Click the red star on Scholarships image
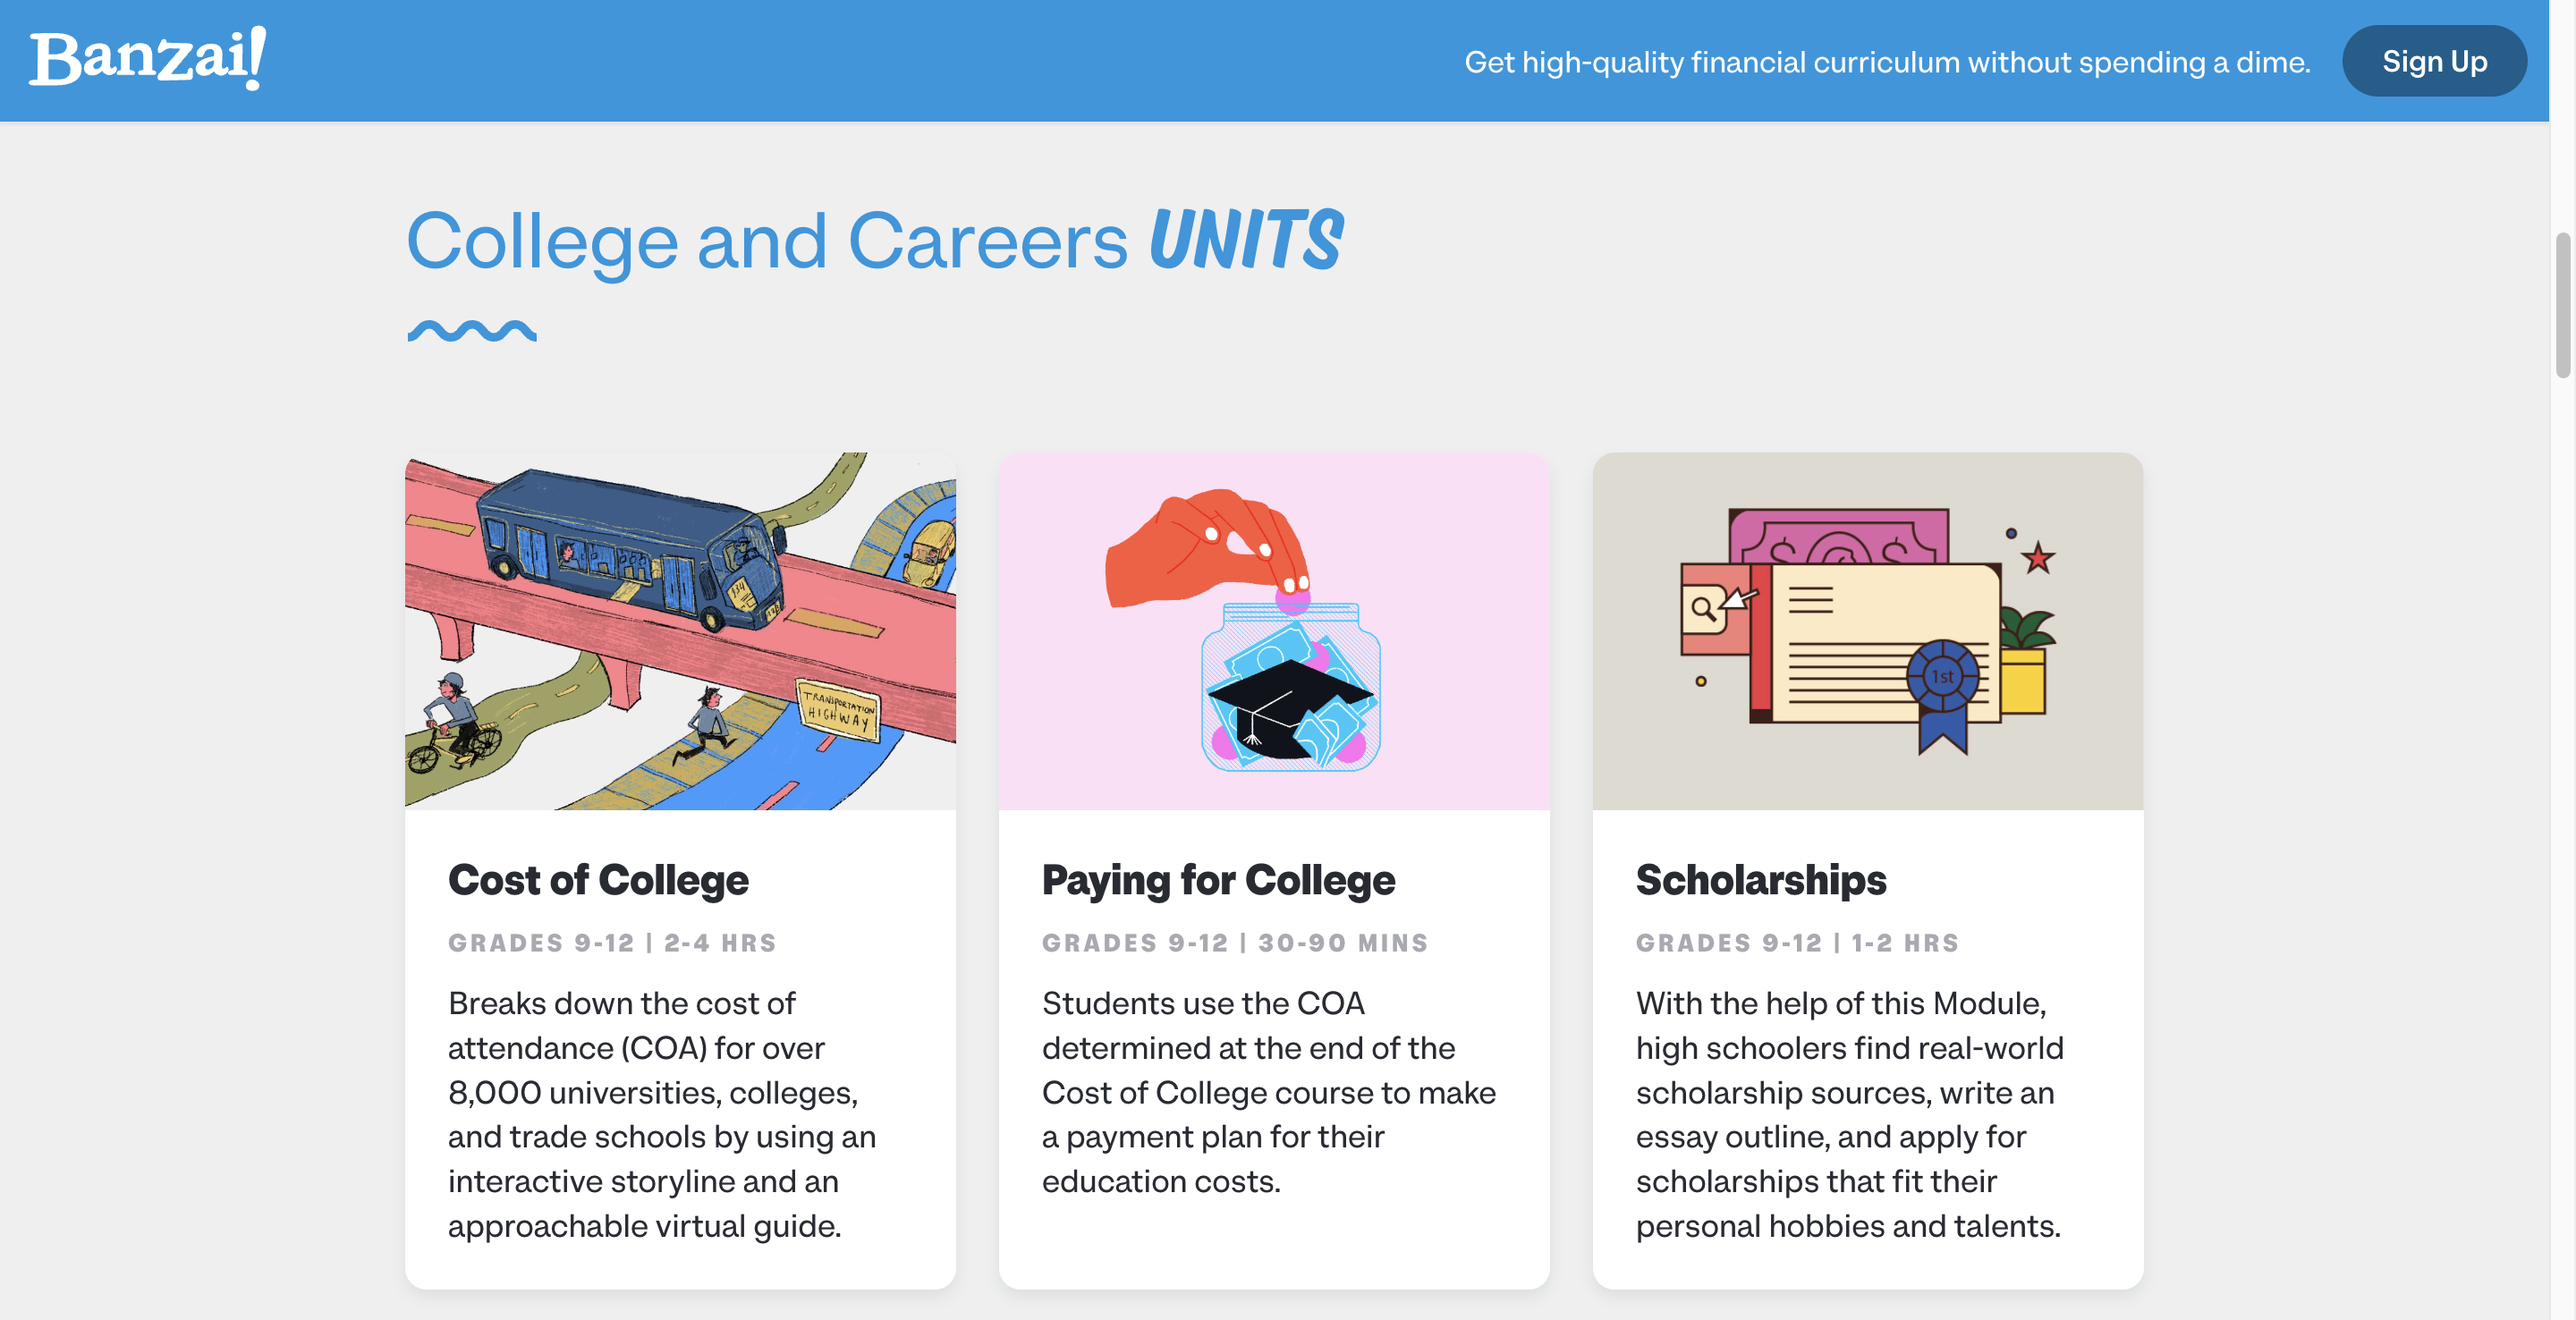 click(x=2038, y=557)
